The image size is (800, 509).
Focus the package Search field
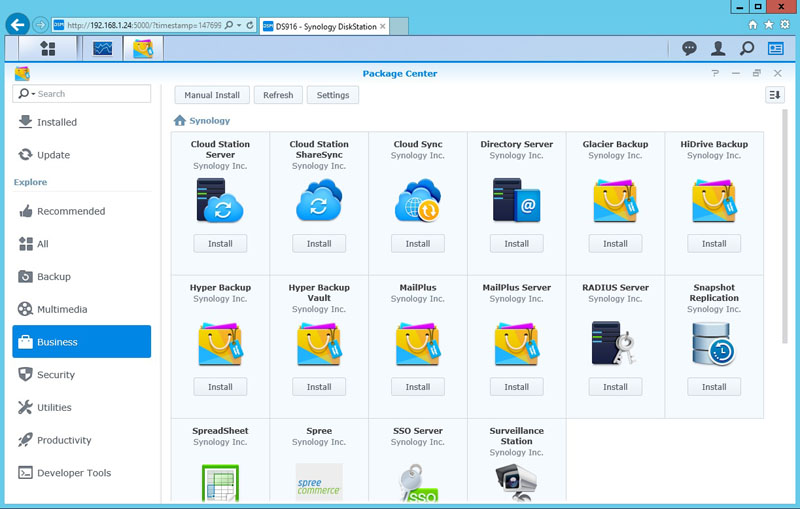coord(82,94)
